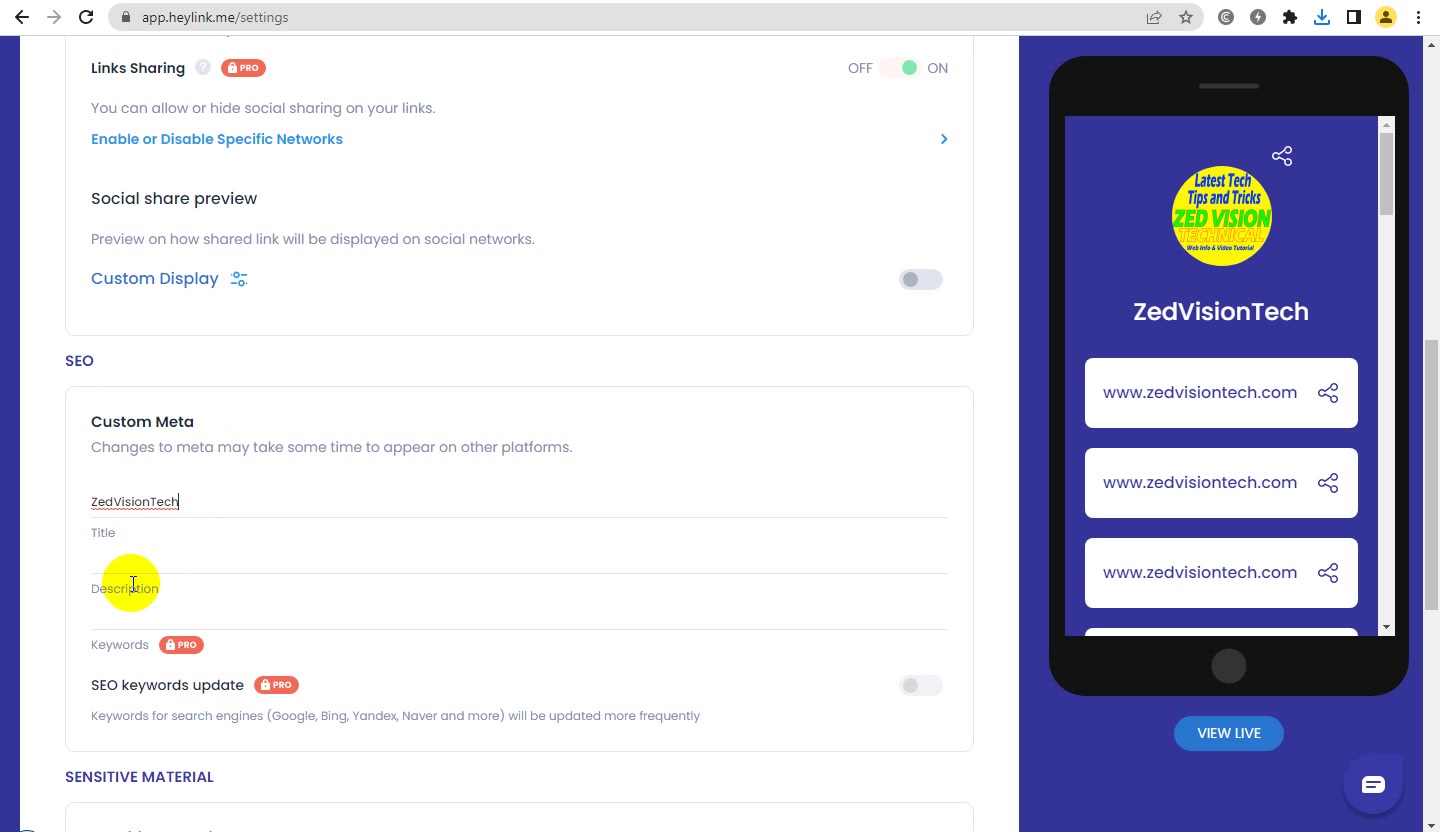Image resolution: width=1440 pixels, height=832 pixels.
Task: Bookmark this page with the star icon
Action: point(1186,17)
